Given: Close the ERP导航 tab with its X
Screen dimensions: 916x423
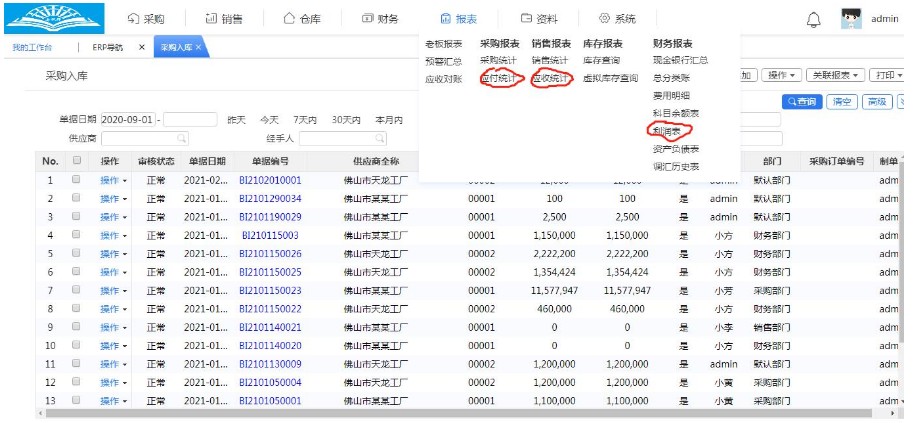Looking at the screenshot, I should (x=142, y=47).
